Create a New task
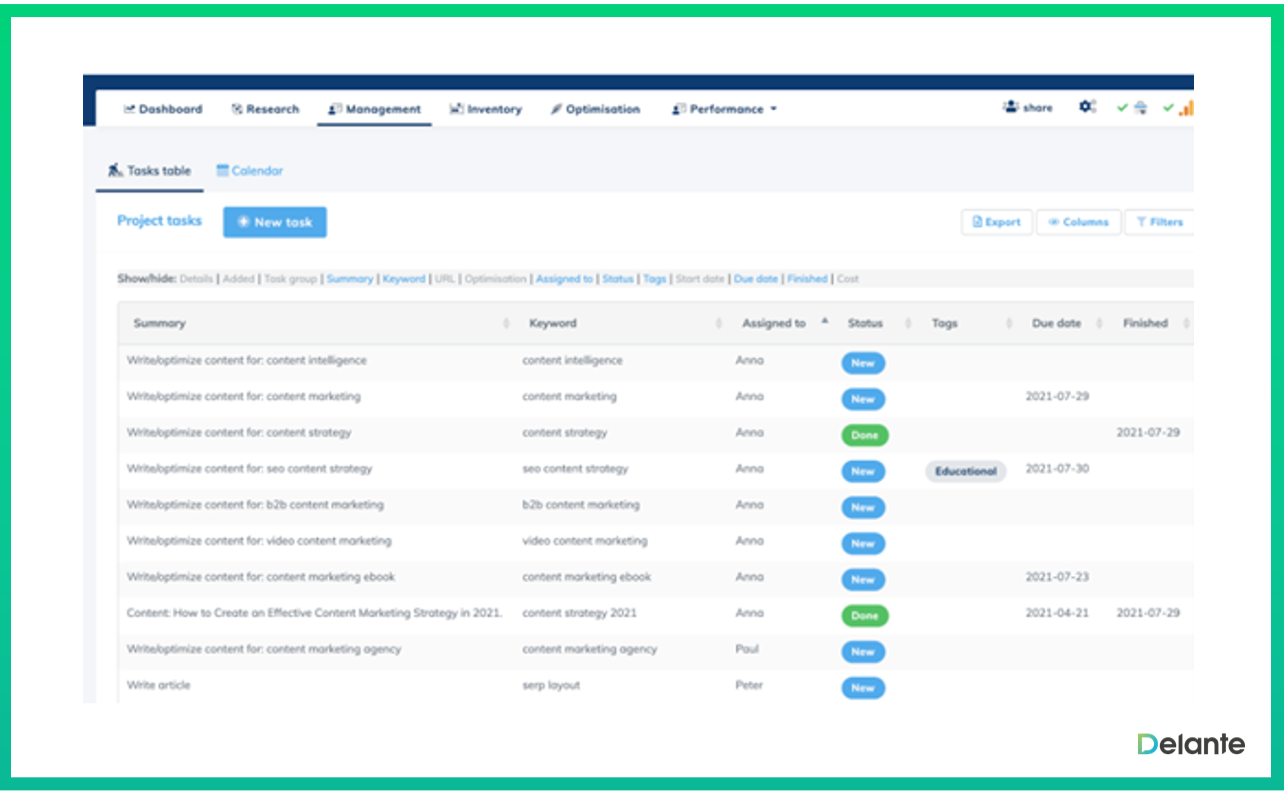1288x793 pixels. 275,222
